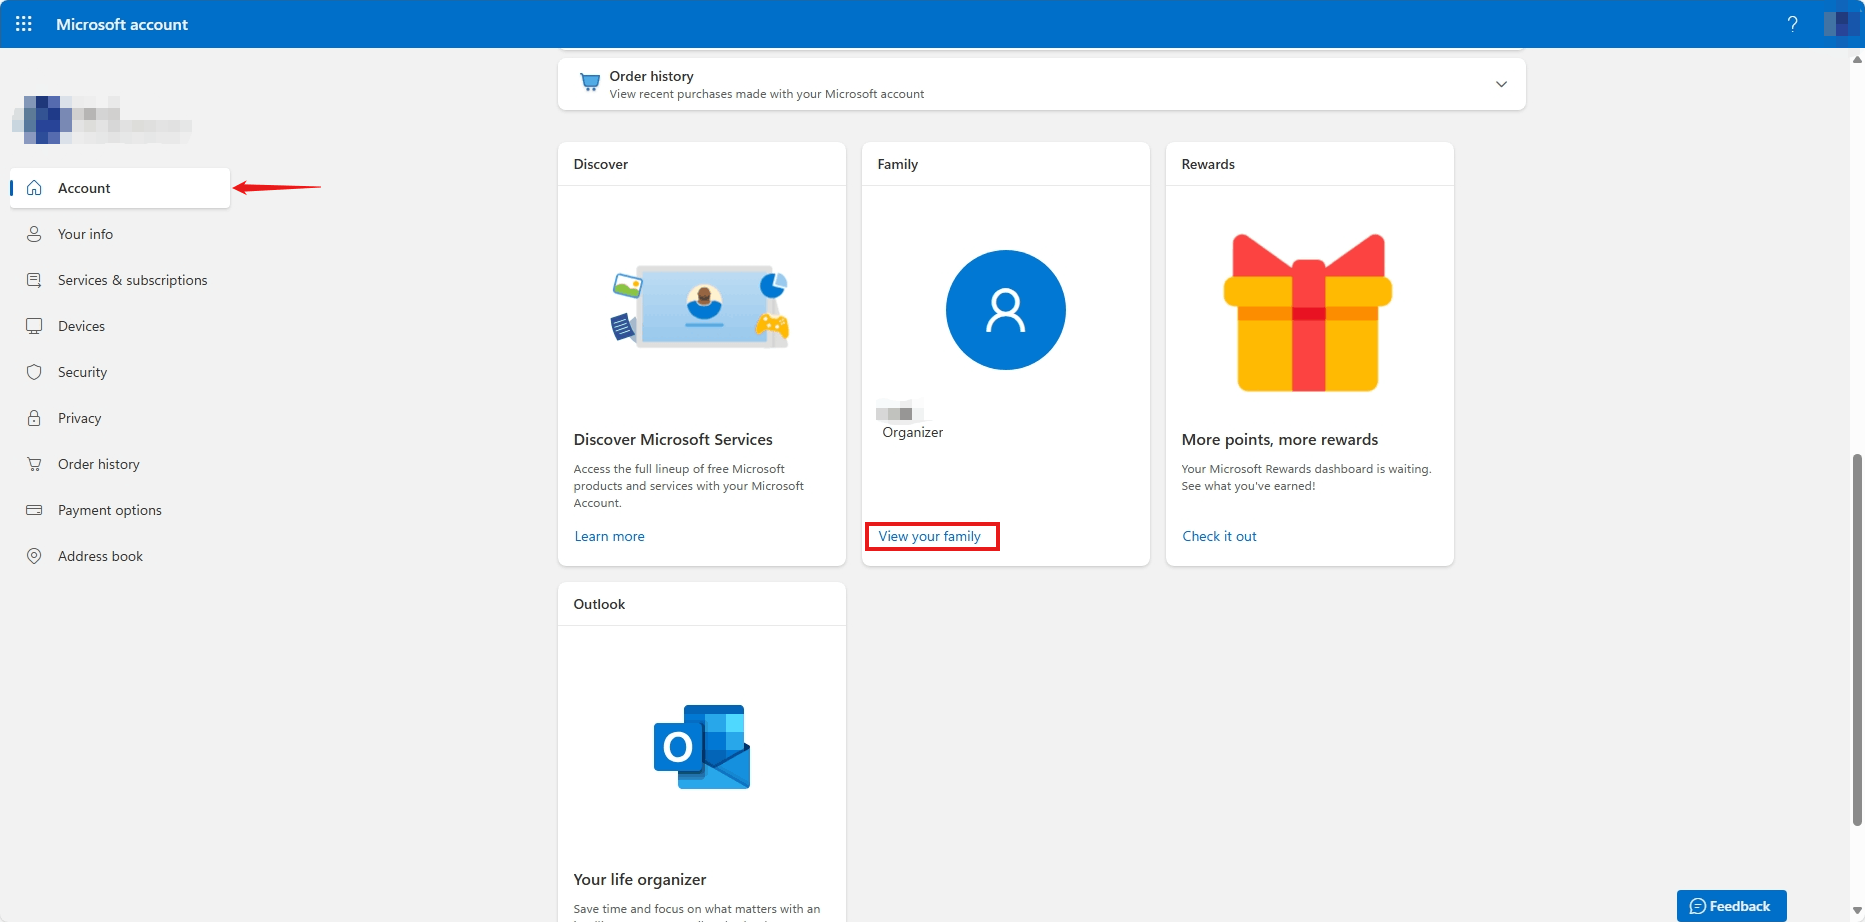Viewport: 1865px width, 922px height.
Task: Click the Devices monitor icon
Action: pyautogui.click(x=34, y=326)
